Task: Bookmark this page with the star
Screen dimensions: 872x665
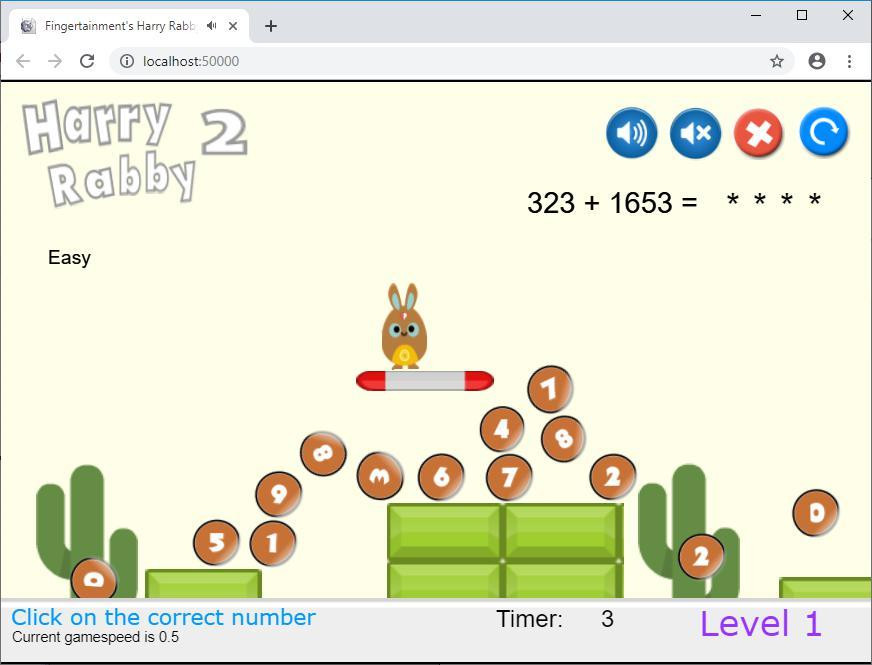Action: [777, 61]
